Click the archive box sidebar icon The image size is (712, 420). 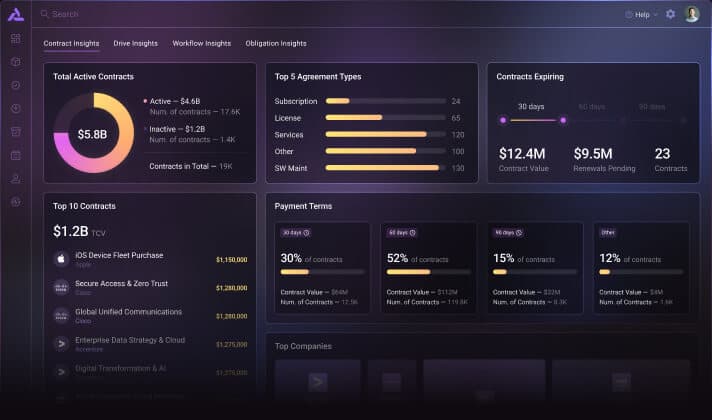tap(15, 132)
